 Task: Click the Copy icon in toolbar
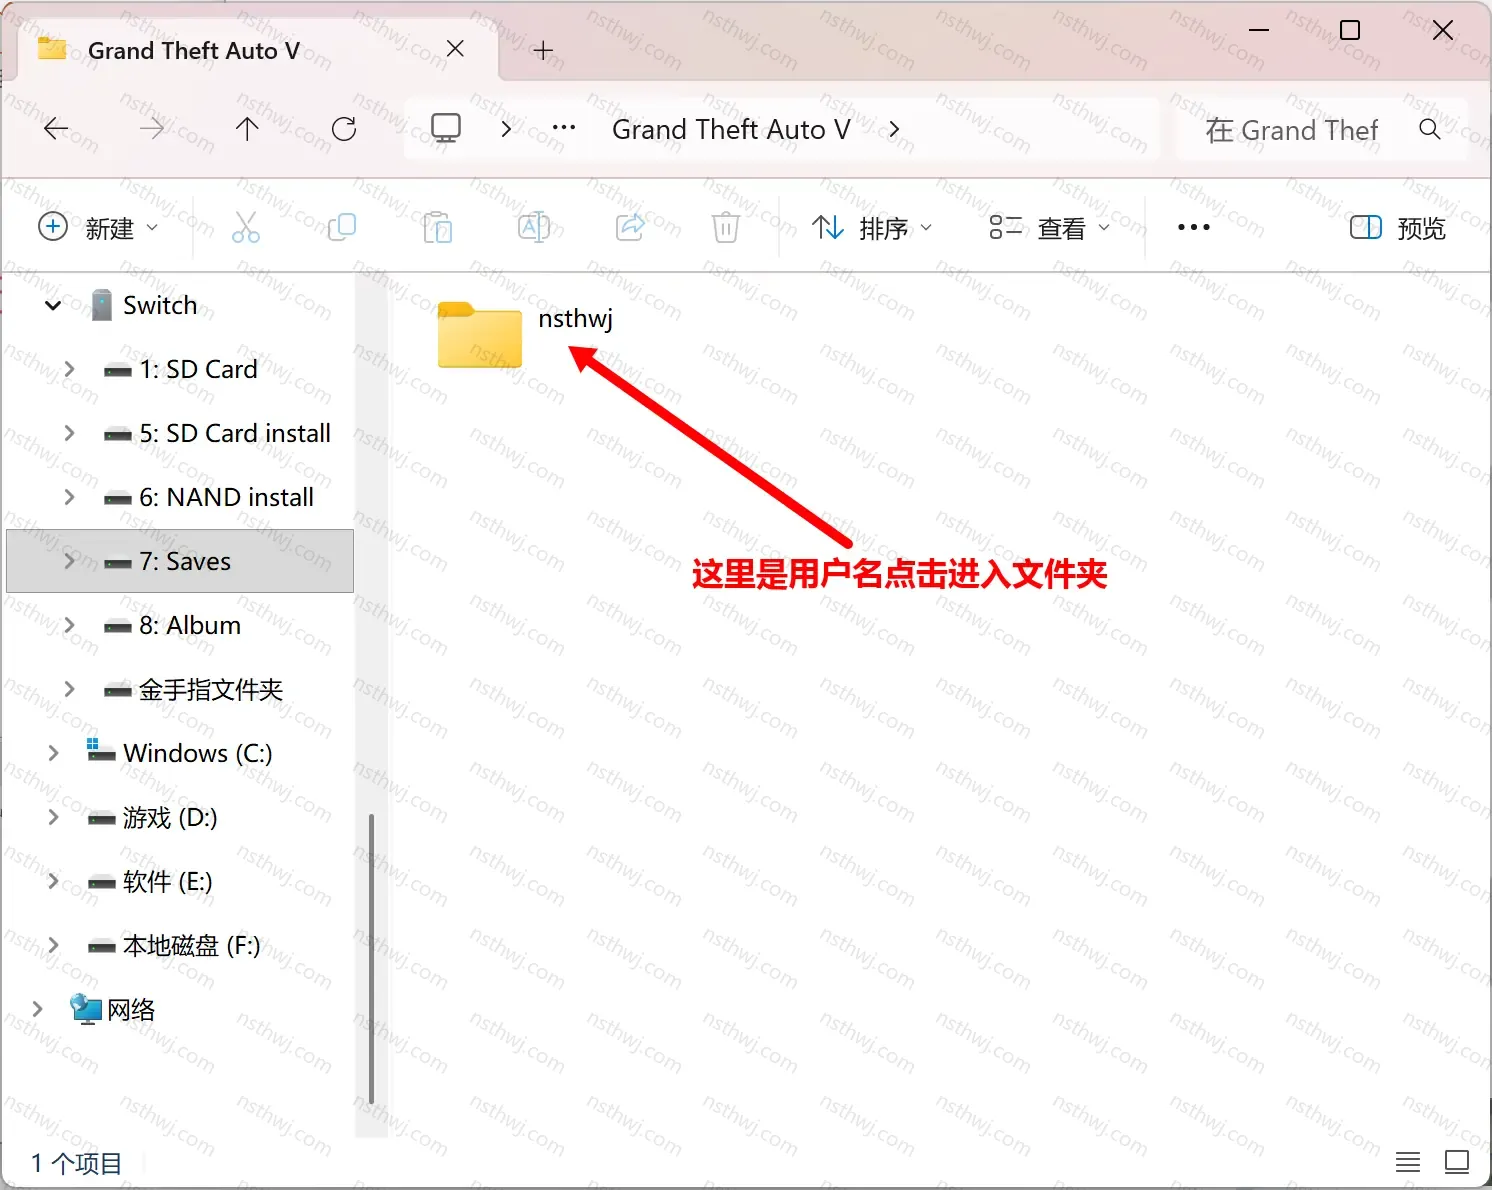342,228
